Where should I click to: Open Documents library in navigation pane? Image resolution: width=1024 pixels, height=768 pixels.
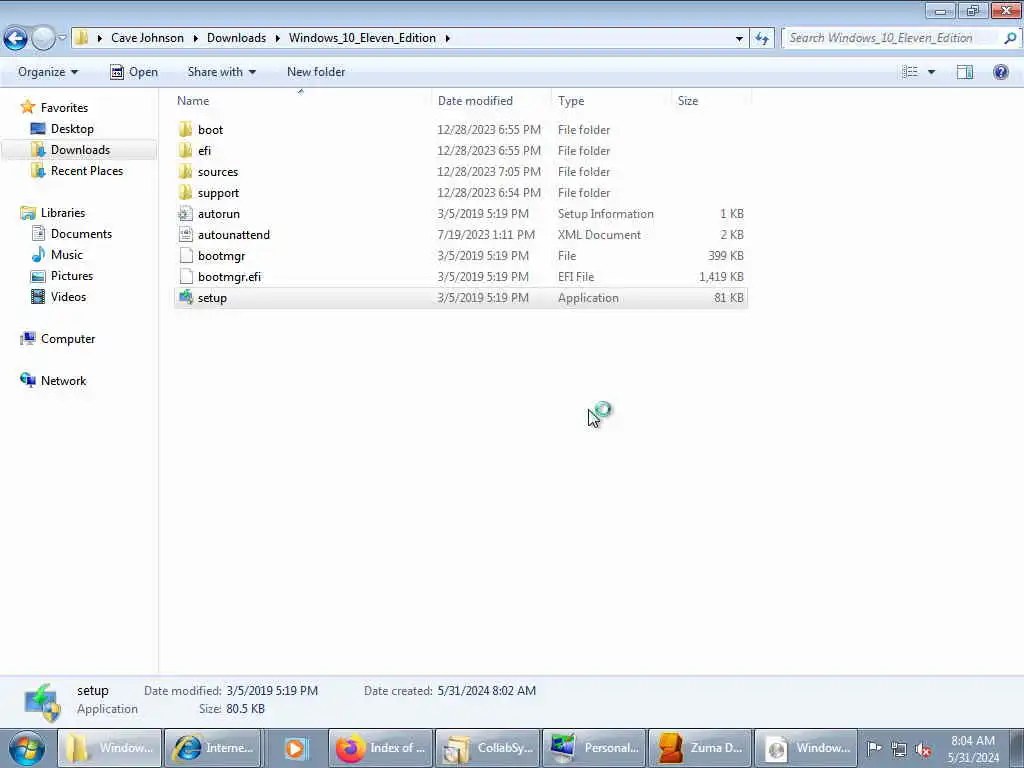coord(81,234)
